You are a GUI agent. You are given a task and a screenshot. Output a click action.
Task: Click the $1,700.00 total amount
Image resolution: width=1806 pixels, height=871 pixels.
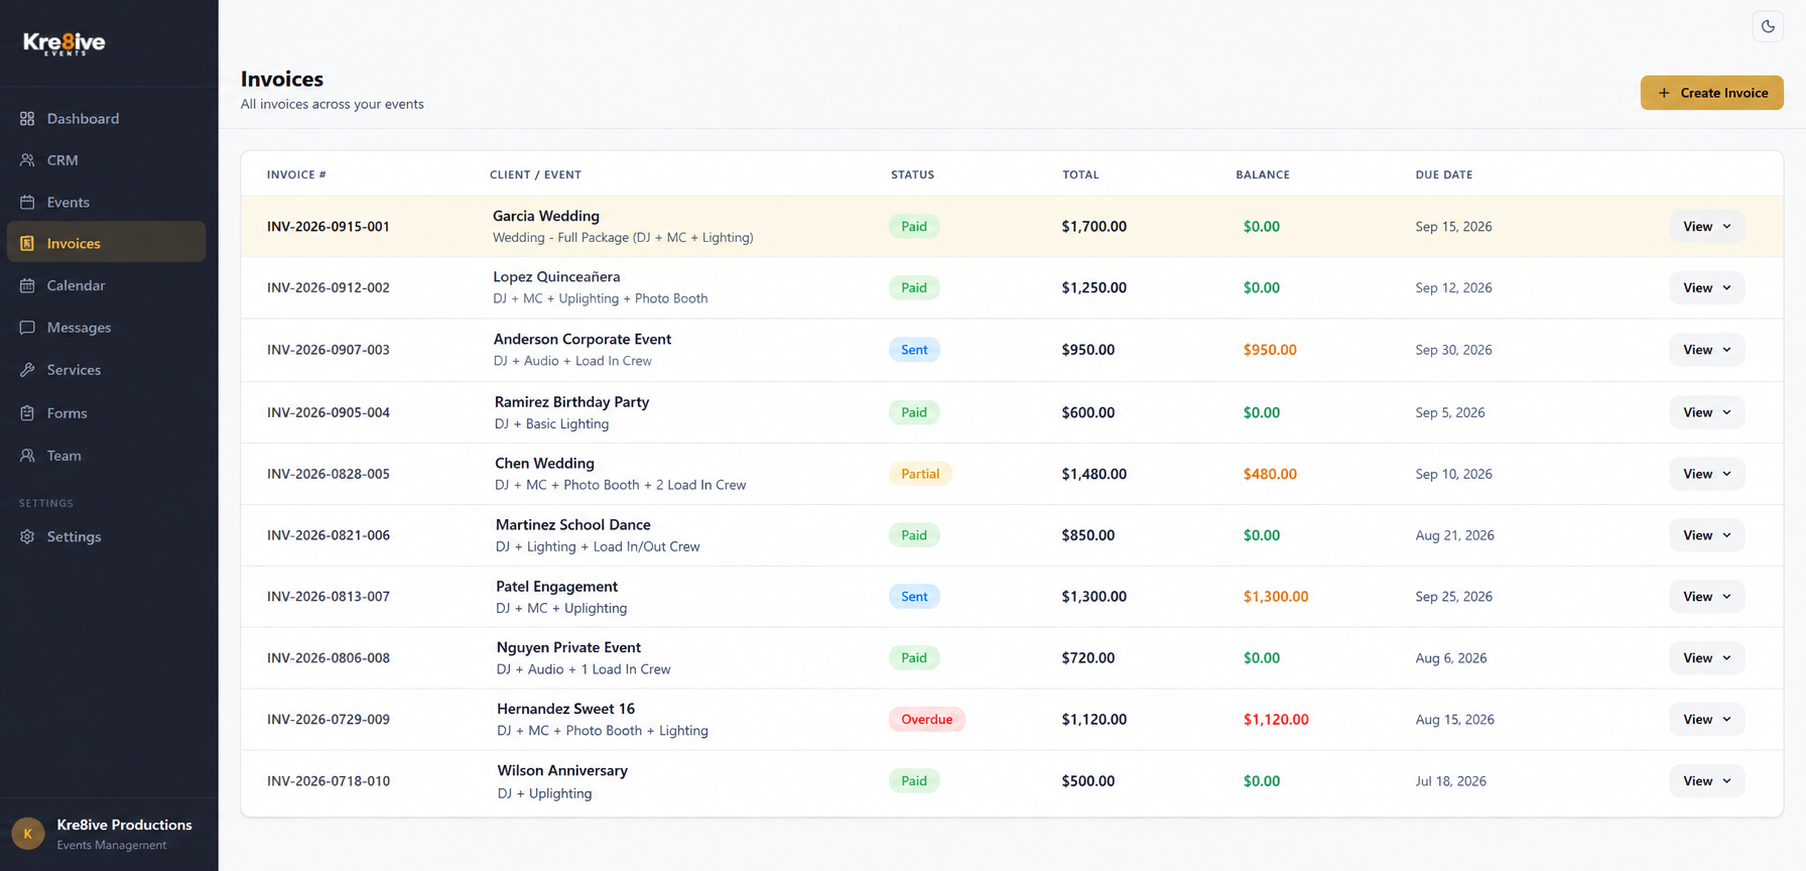[1094, 226]
